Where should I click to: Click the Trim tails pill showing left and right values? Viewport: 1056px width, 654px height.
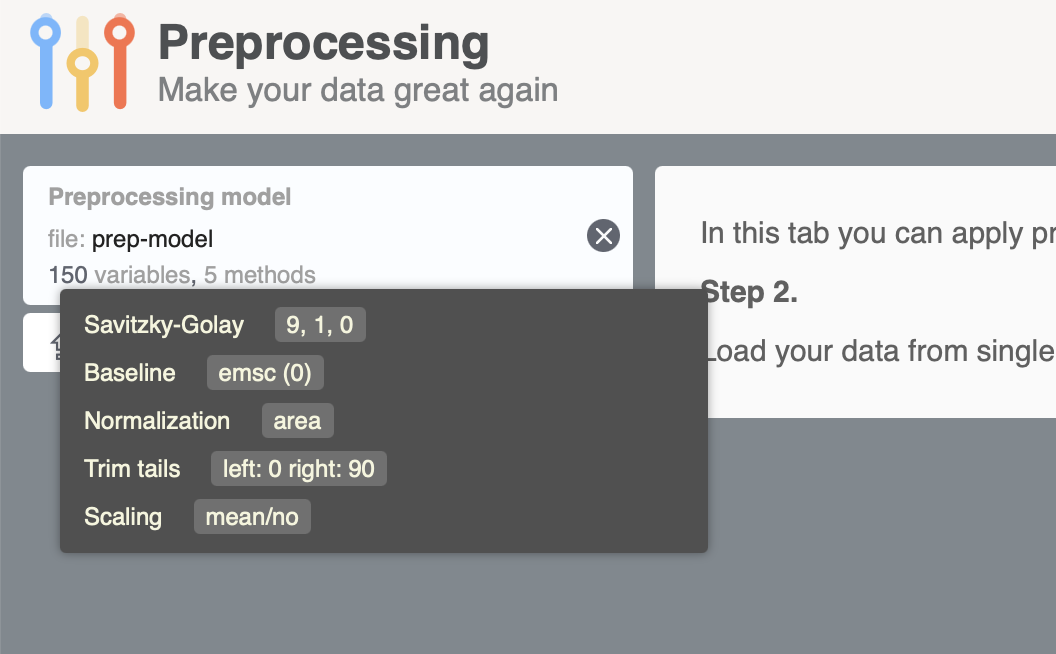[298, 468]
